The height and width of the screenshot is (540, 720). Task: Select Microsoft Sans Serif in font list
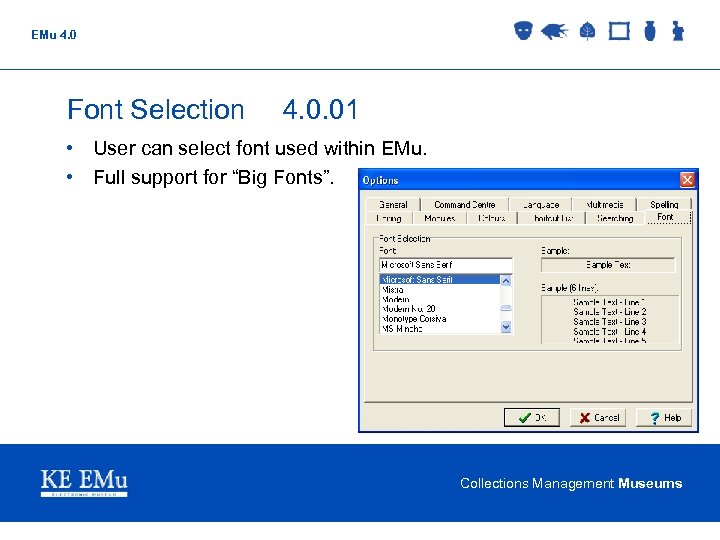point(439,279)
